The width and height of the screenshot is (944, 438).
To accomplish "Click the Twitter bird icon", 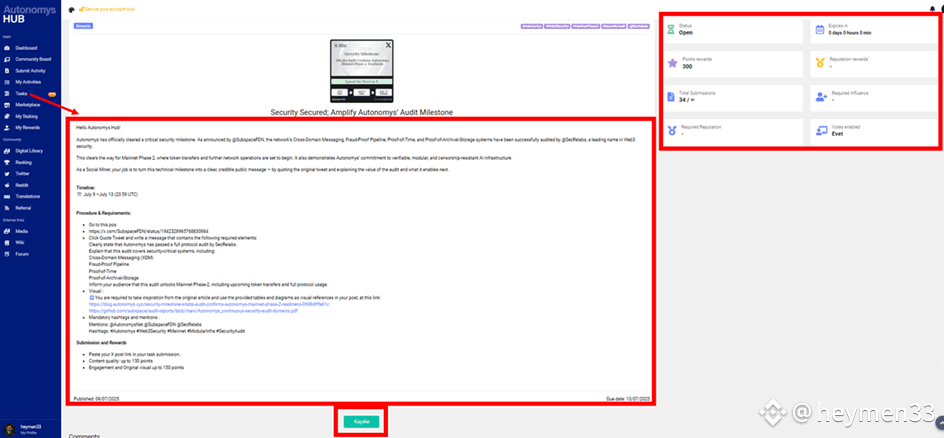I will 7,174.
